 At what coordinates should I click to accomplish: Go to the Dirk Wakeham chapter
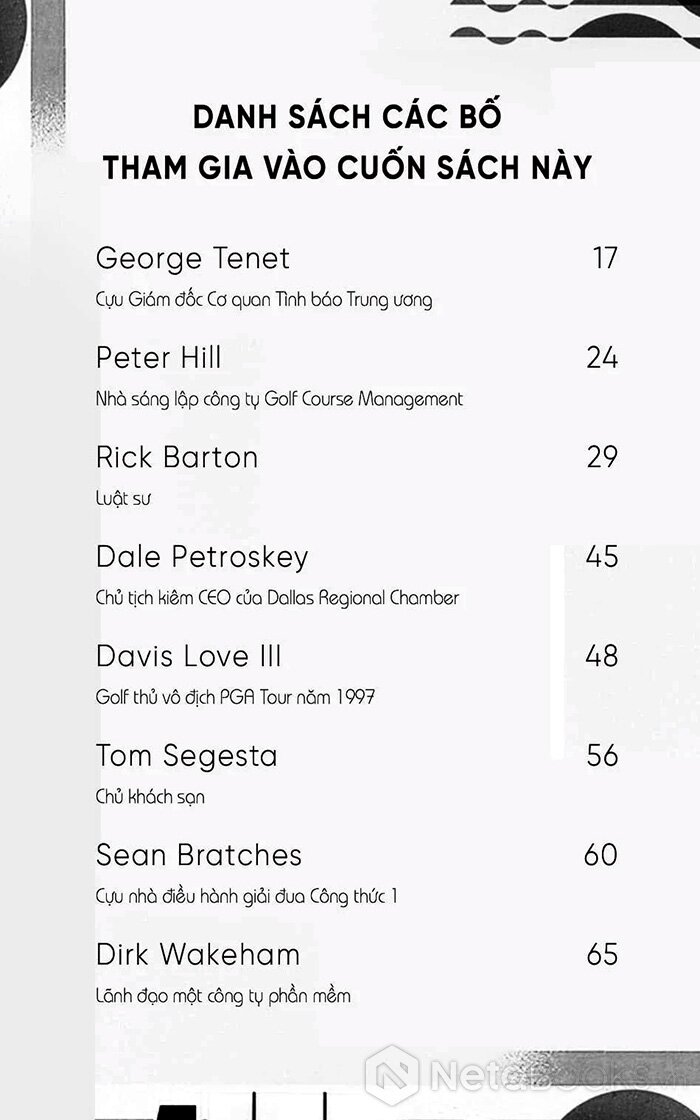pyautogui.click(x=198, y=954)
